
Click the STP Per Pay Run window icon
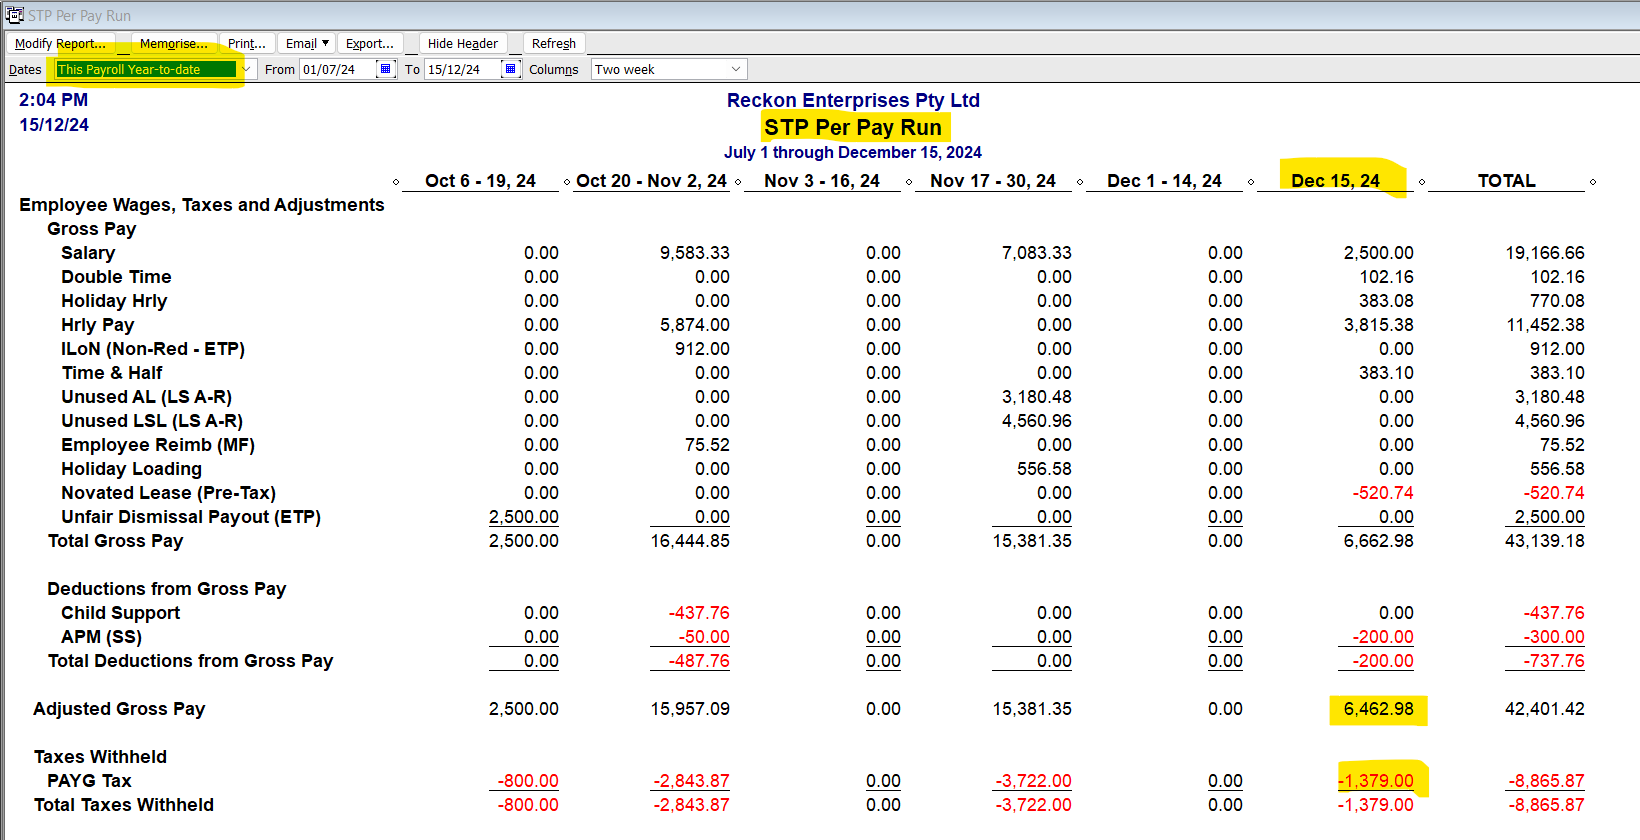(14, 15)
